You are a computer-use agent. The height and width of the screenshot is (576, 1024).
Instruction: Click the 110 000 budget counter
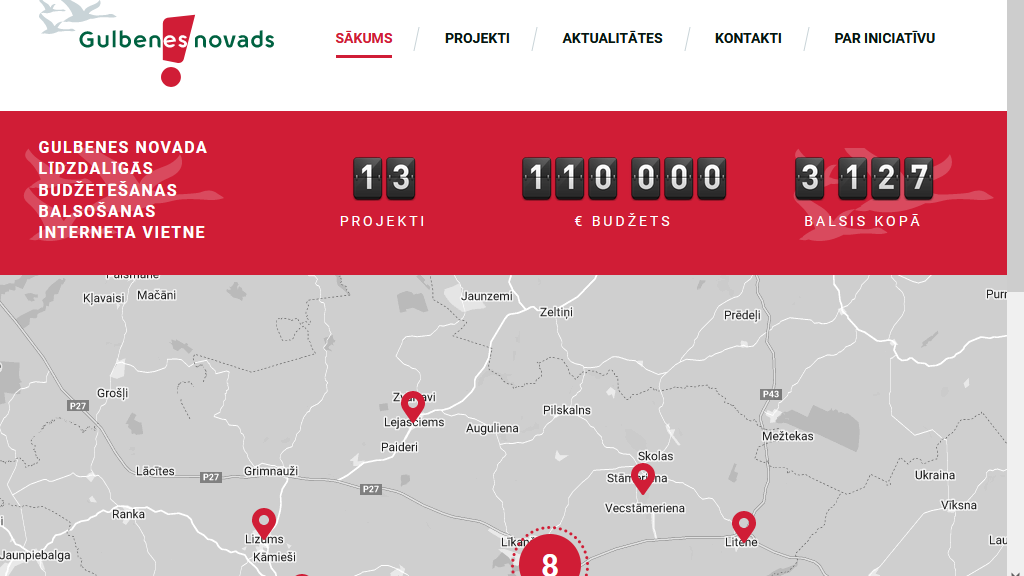[x=623, y=178]
